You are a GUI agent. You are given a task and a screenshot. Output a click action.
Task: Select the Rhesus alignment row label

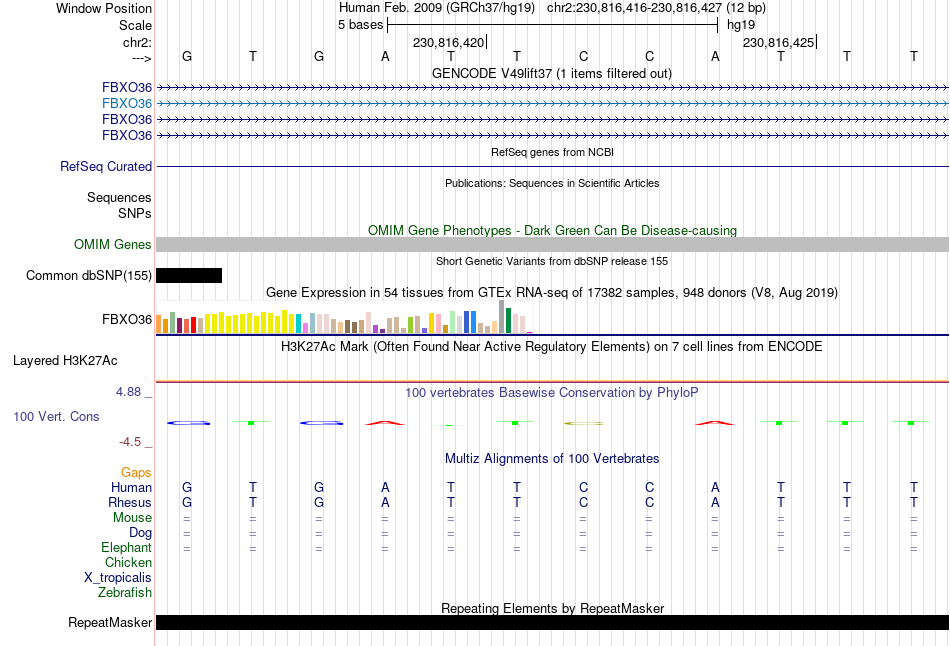click(x=130, y=503)
